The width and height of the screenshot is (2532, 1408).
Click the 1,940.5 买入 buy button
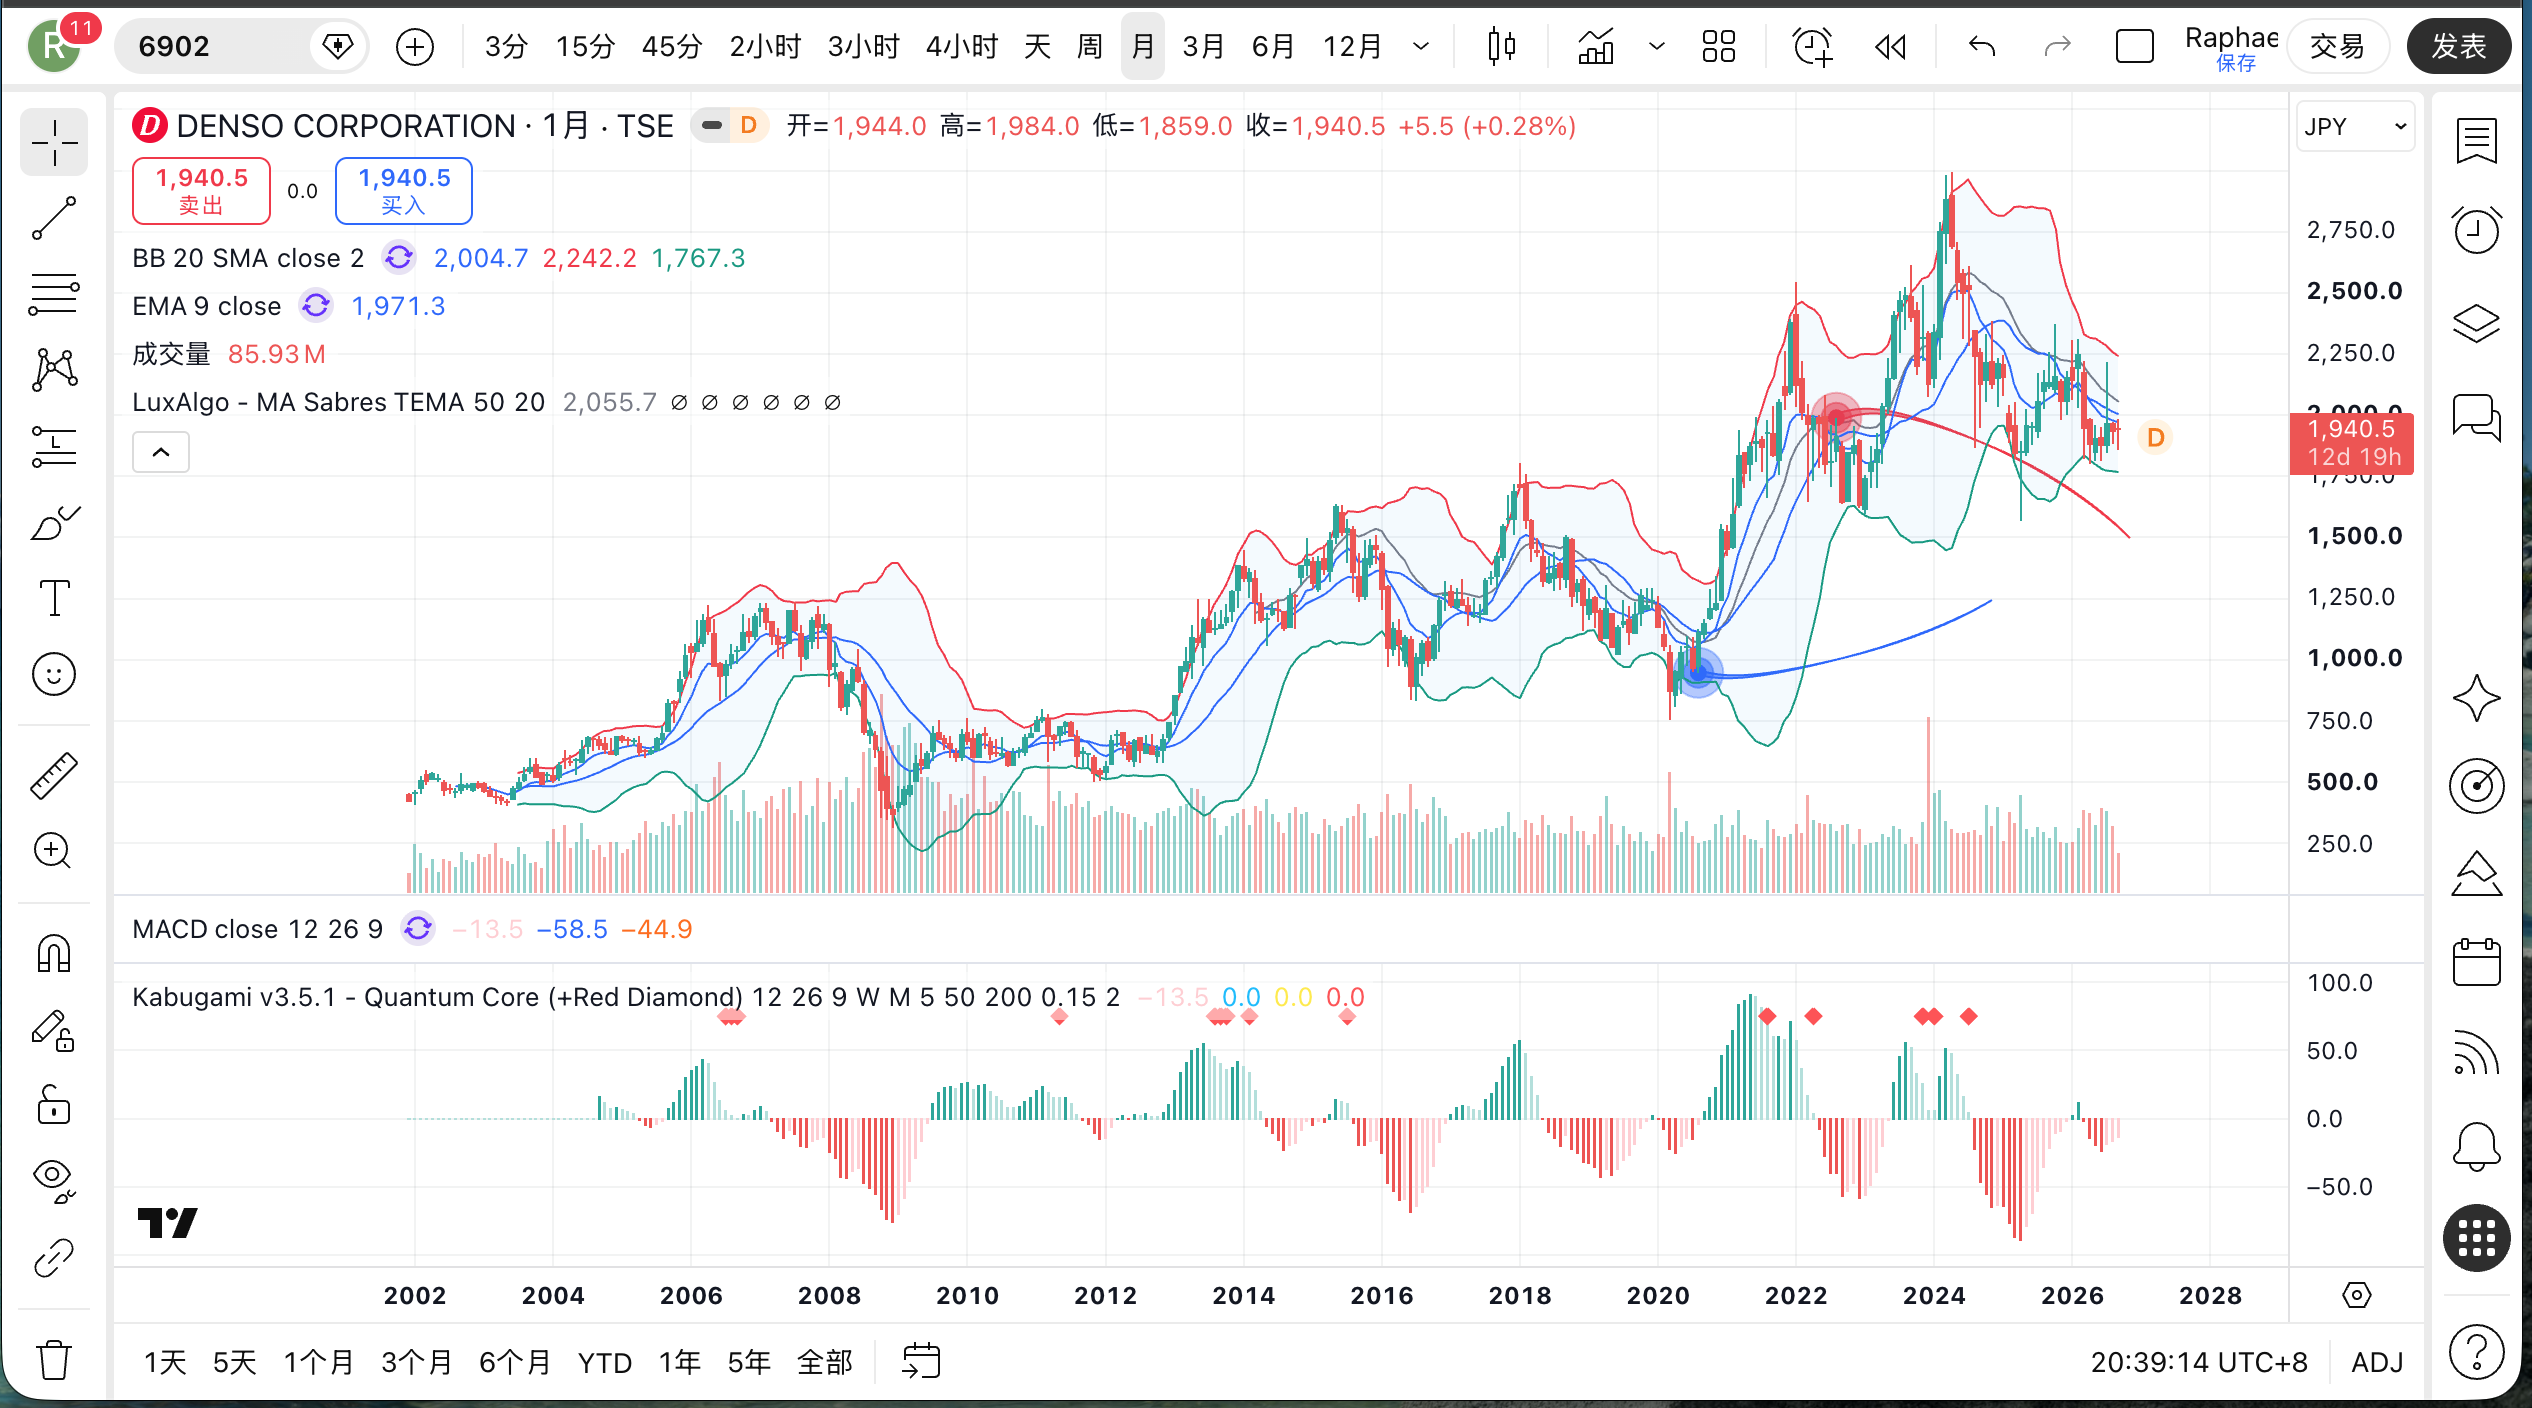coord(404,190)
